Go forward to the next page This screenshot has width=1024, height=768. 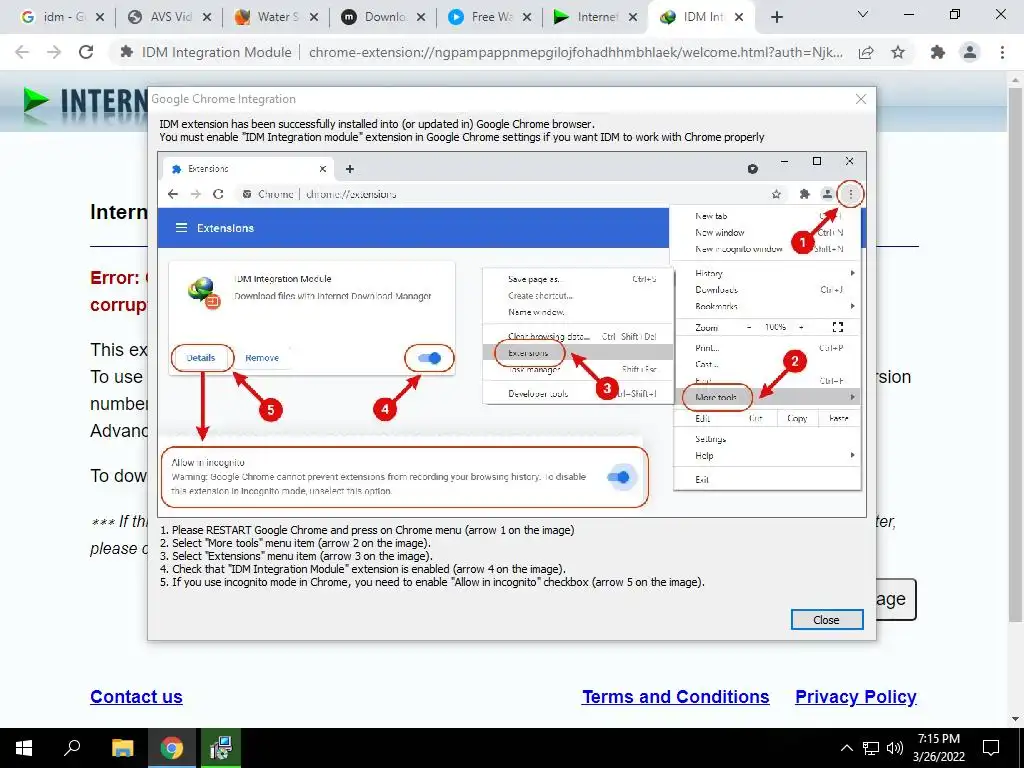tap(54, 52)
